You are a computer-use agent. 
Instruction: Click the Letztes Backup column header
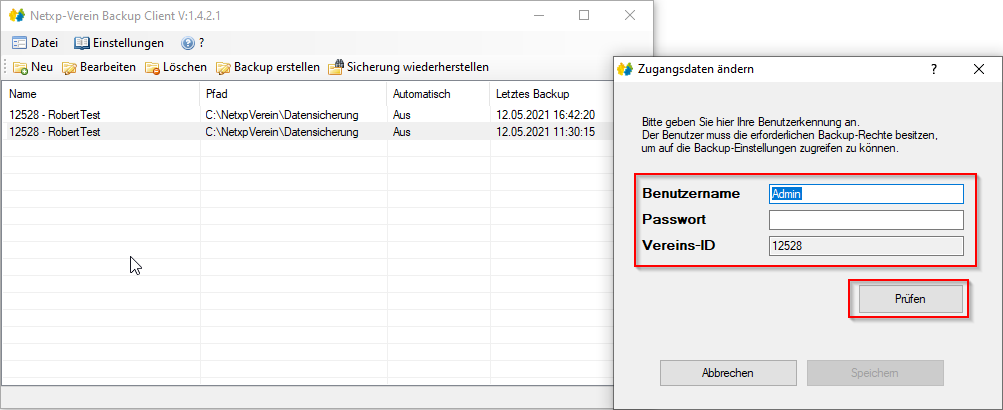click(551, 94)
